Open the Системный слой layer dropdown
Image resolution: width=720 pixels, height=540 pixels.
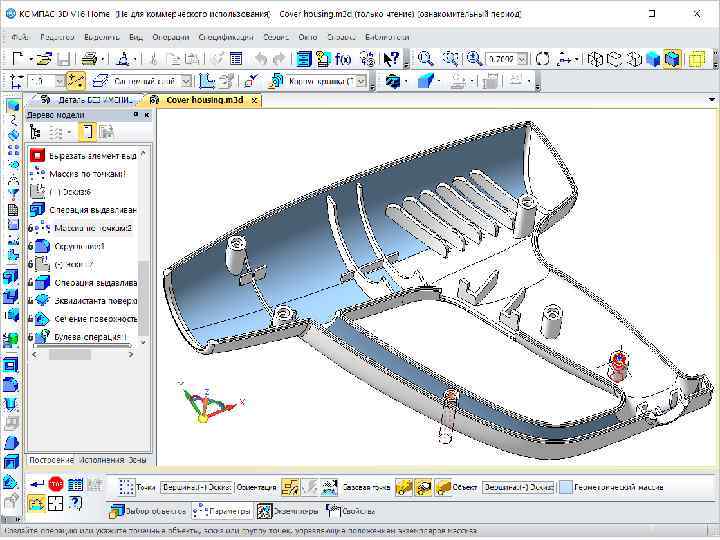point(186,82)
